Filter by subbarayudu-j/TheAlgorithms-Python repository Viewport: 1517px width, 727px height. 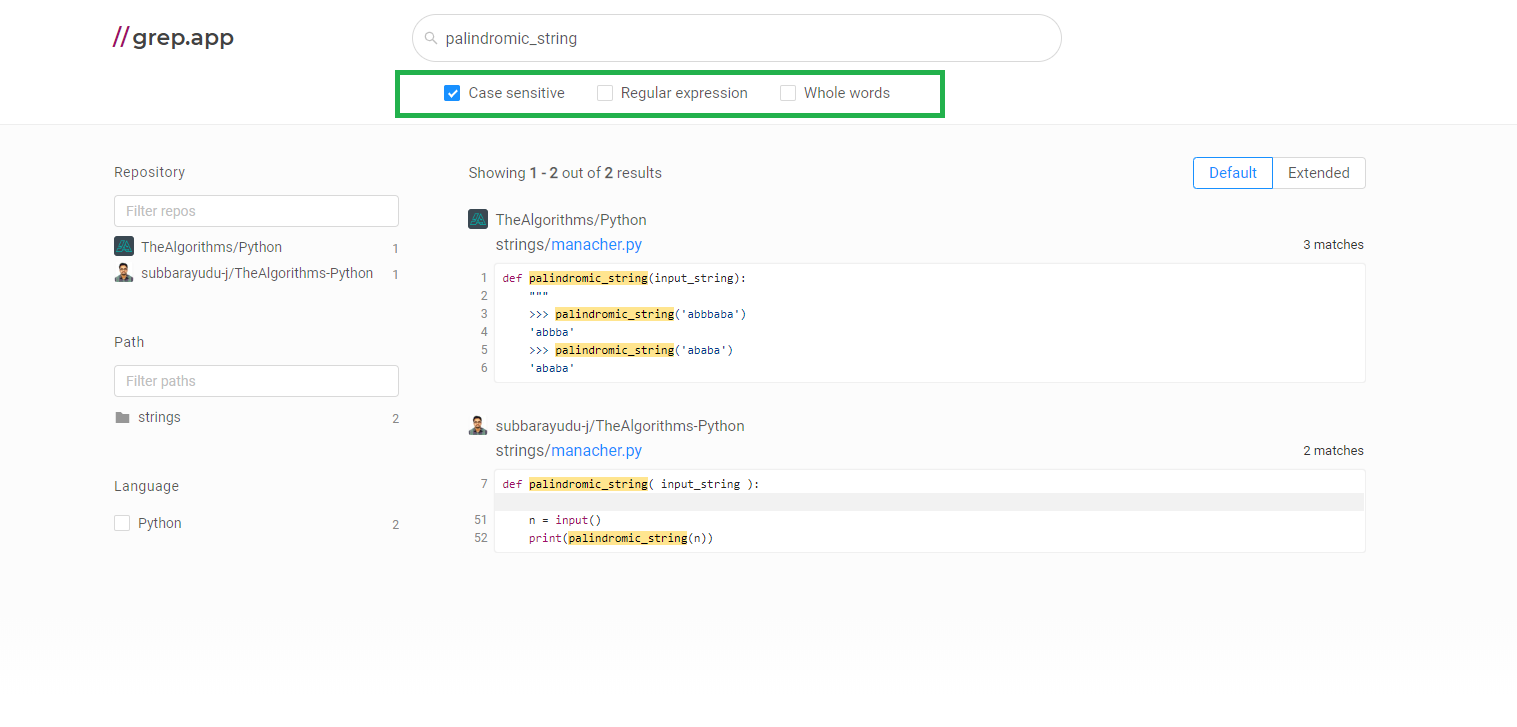pos(257,273)
